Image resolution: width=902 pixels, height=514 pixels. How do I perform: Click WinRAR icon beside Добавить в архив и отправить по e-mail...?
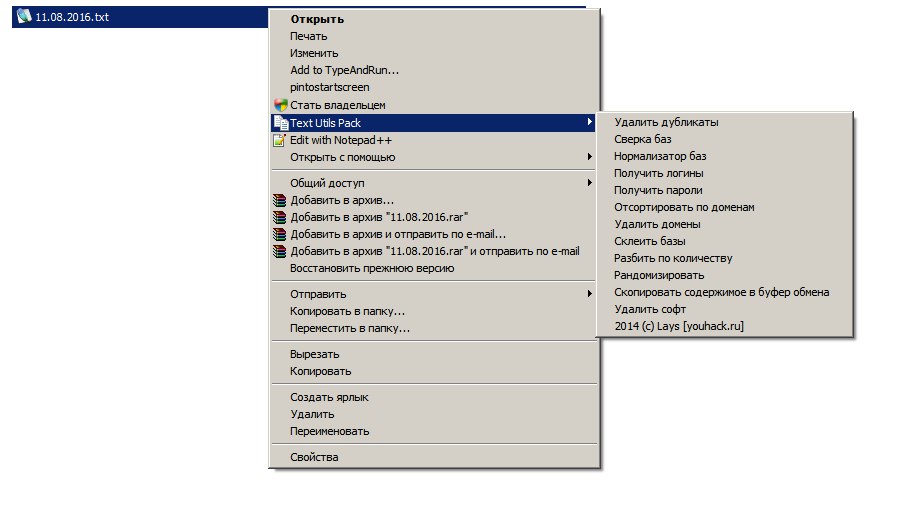[x=280, y=234]
